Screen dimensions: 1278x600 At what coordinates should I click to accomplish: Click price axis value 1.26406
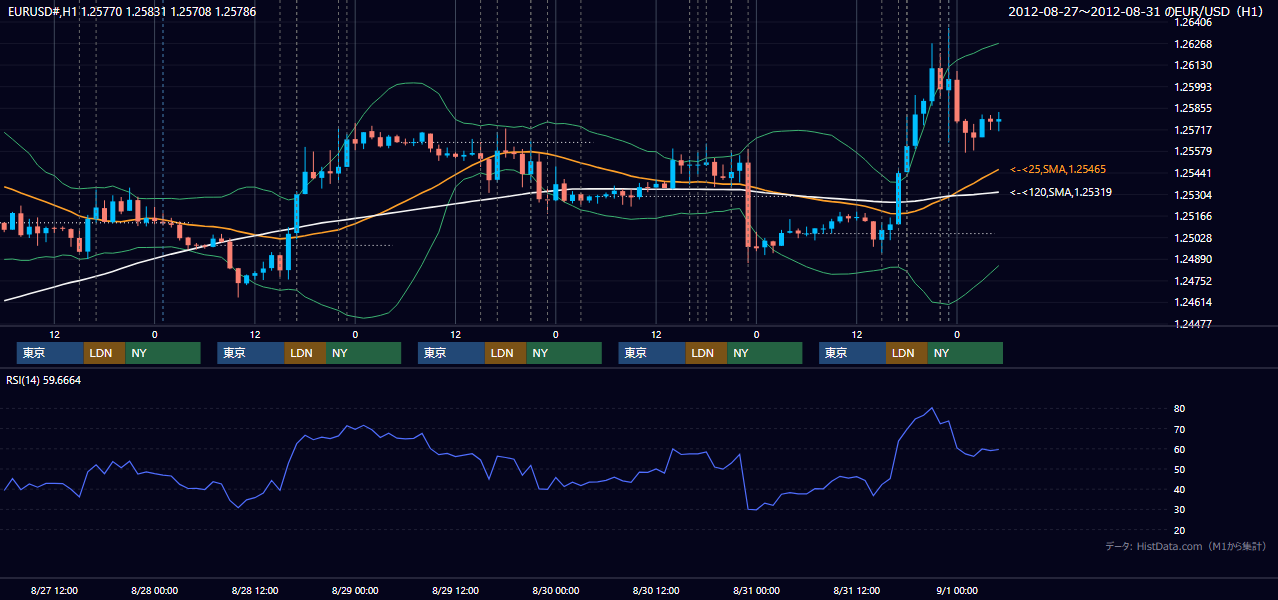[1192, 22]
